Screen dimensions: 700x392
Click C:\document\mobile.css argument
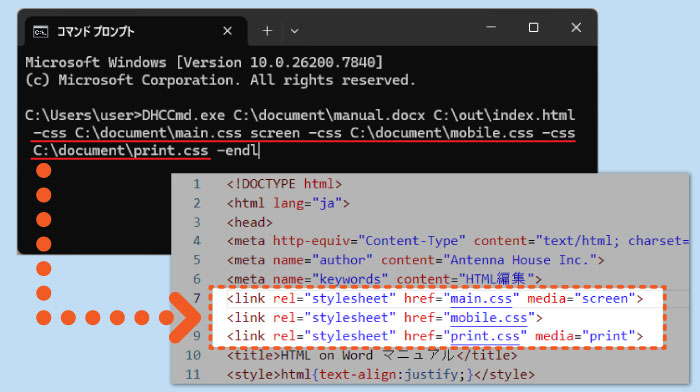[442, 133]
